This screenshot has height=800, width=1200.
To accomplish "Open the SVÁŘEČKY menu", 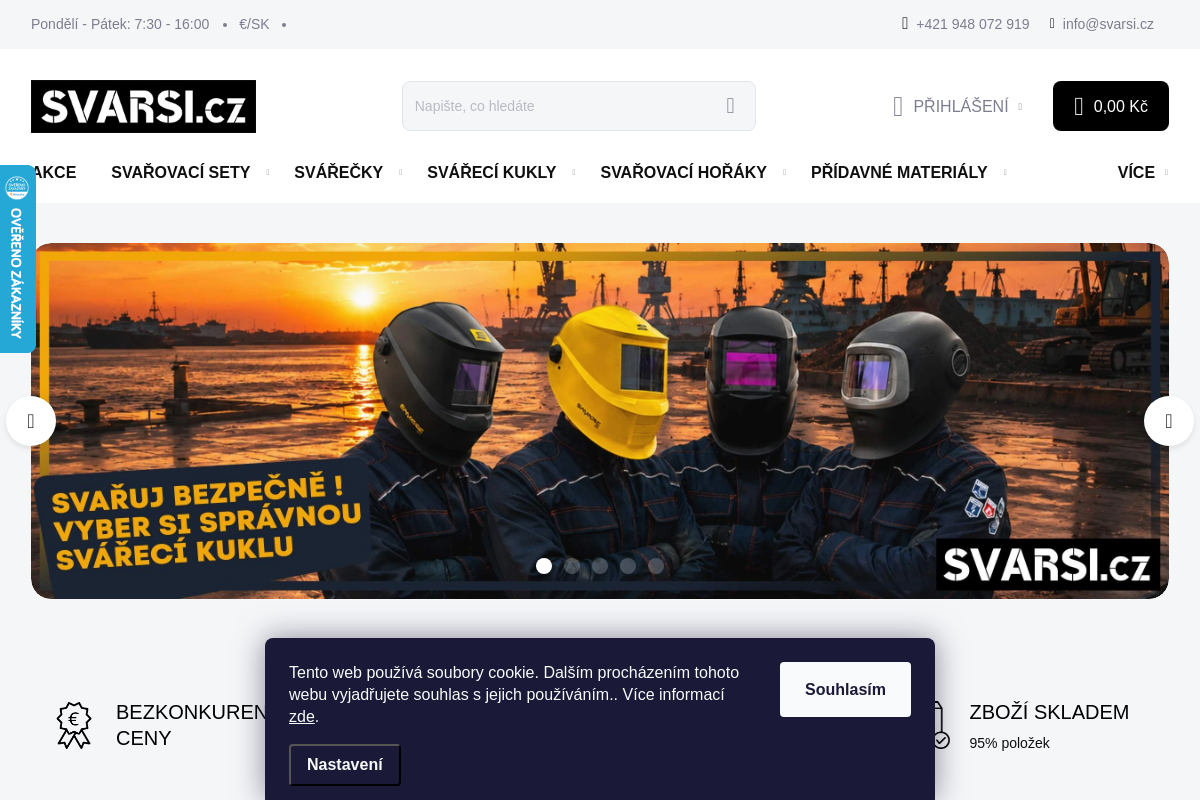I will (x=339, y=172).
